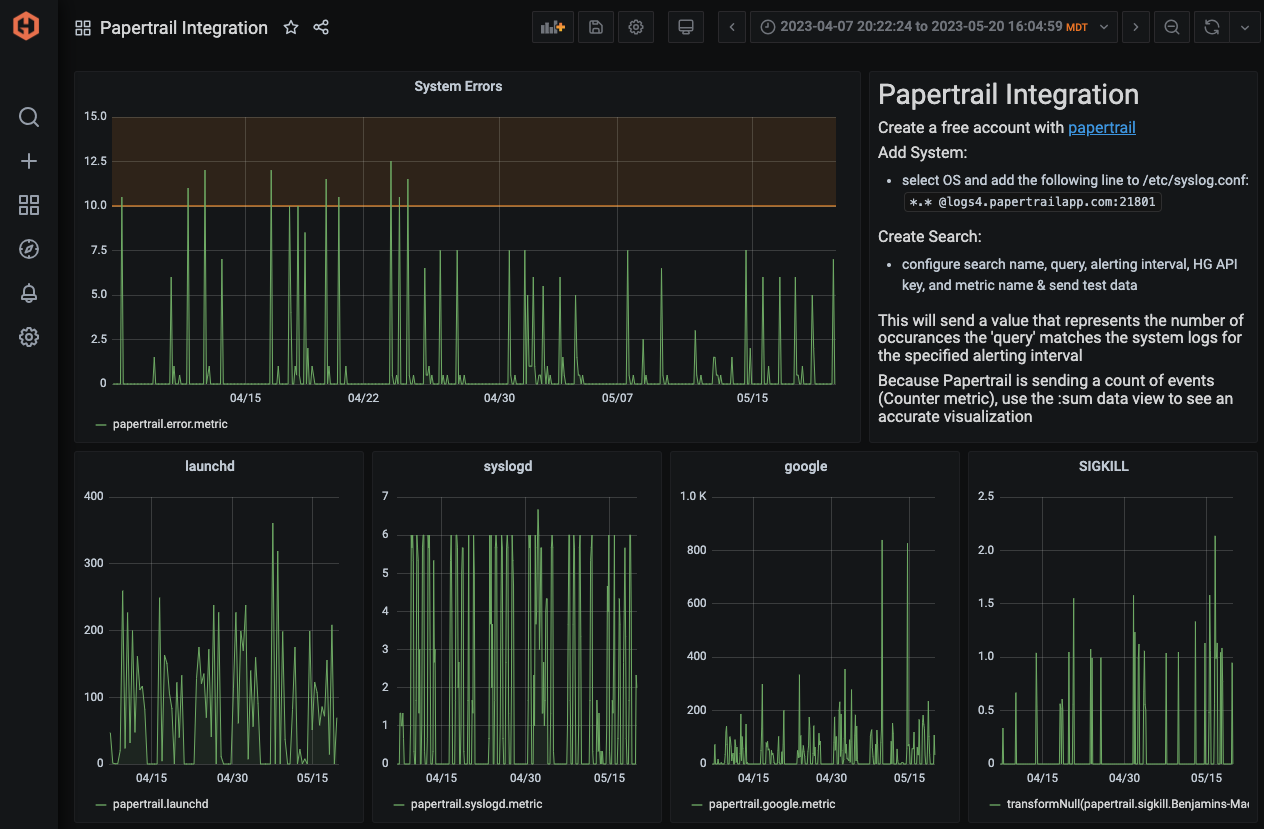Image resolution: width=1264 pixels, height=829 pixels.
Task: Toggle the papertrail.error.metric legend series
Action: coord(170,424)
